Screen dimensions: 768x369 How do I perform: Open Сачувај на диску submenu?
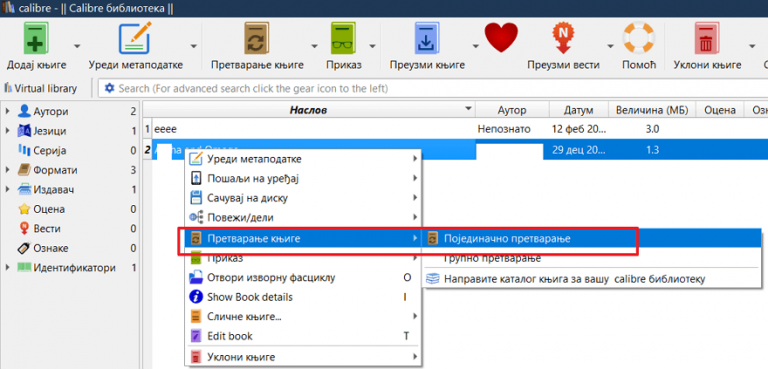[x=303, y=198]
